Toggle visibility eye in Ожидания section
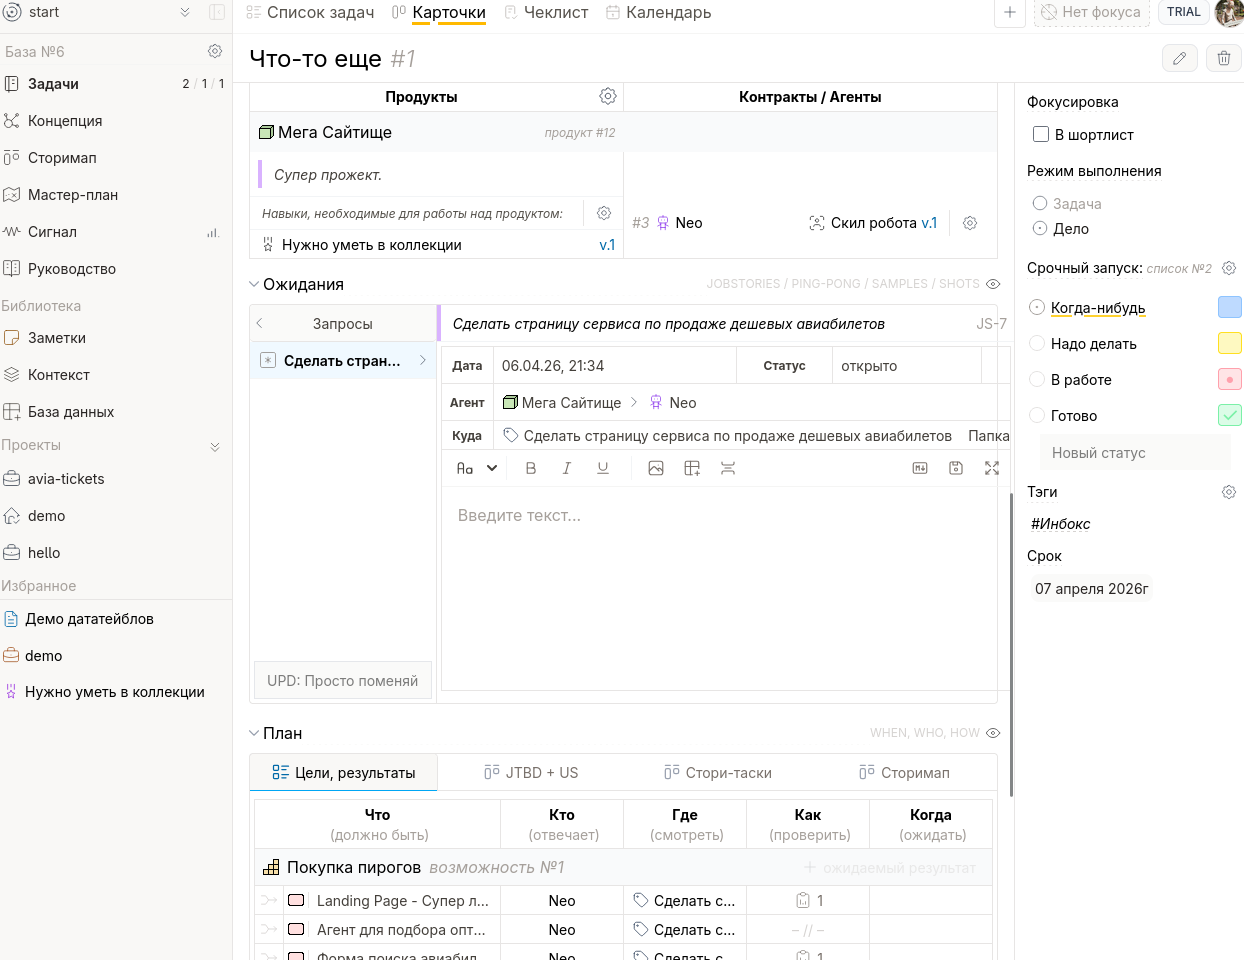1244x960 pixels. click(x=993, y=284)
